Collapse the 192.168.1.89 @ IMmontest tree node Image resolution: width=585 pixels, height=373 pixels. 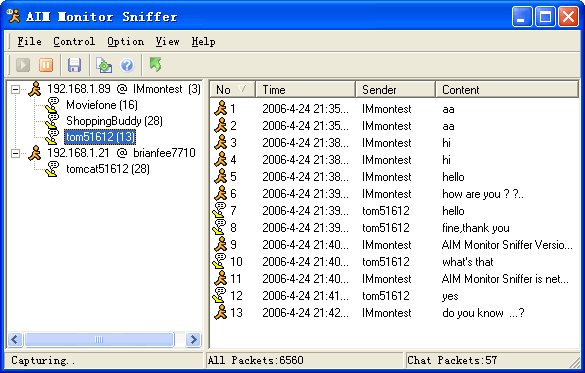[x=15, y=89]
